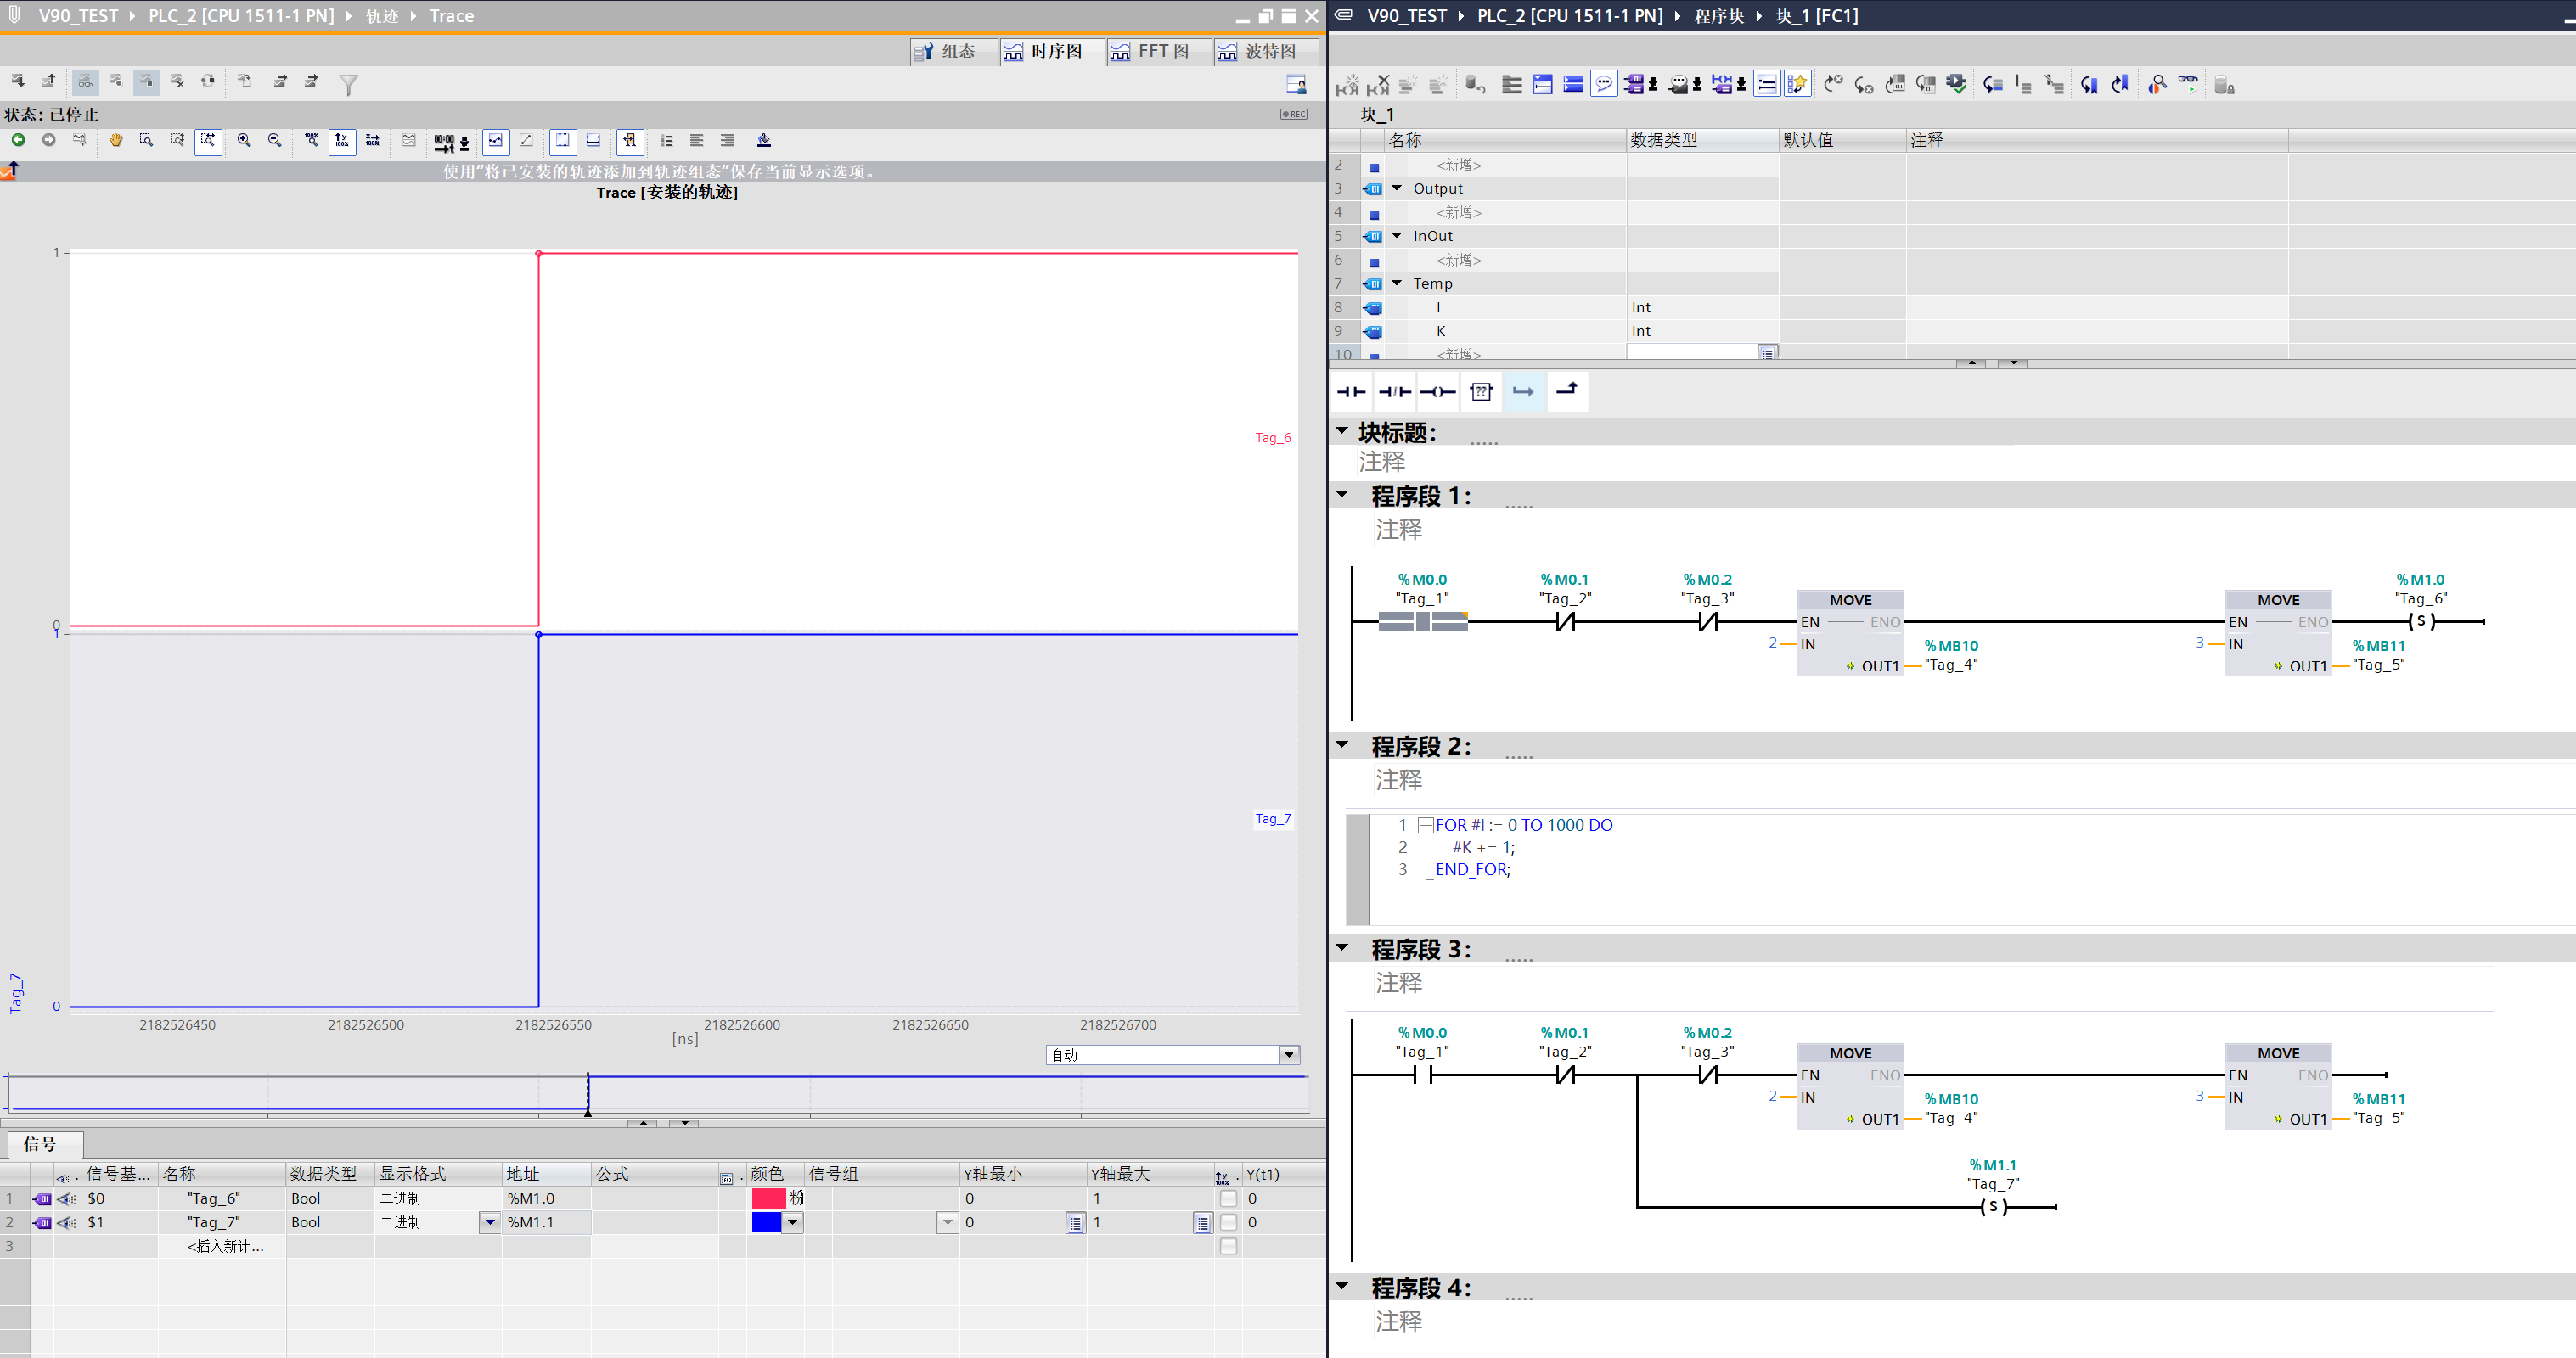The image size is (2576, 1358).
Task: Click the zoom in magnifier icon
Action: coord(244,140)
